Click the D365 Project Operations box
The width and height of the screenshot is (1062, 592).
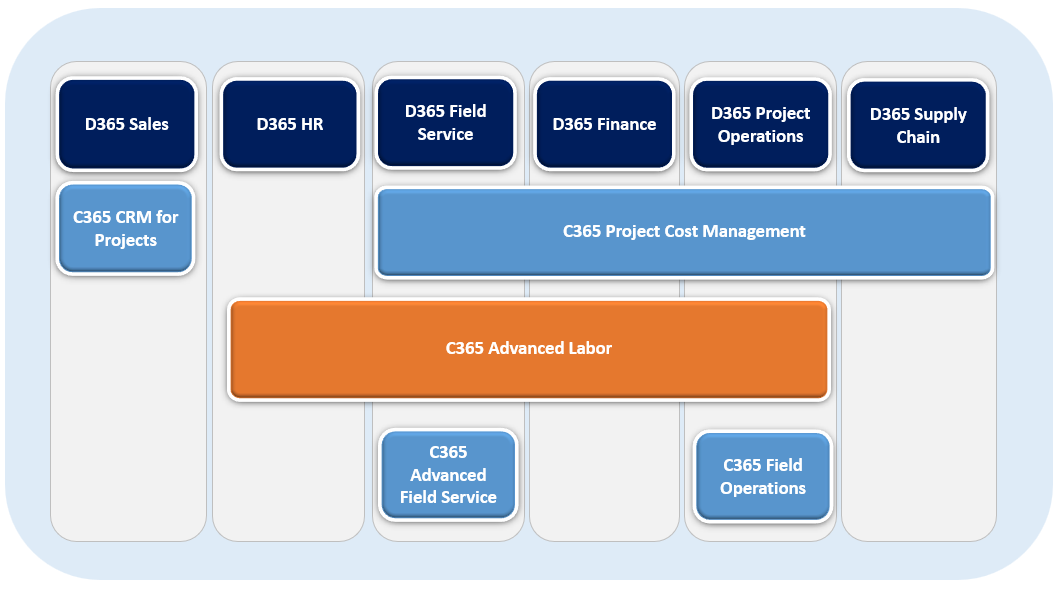click(x=760, y=125)
